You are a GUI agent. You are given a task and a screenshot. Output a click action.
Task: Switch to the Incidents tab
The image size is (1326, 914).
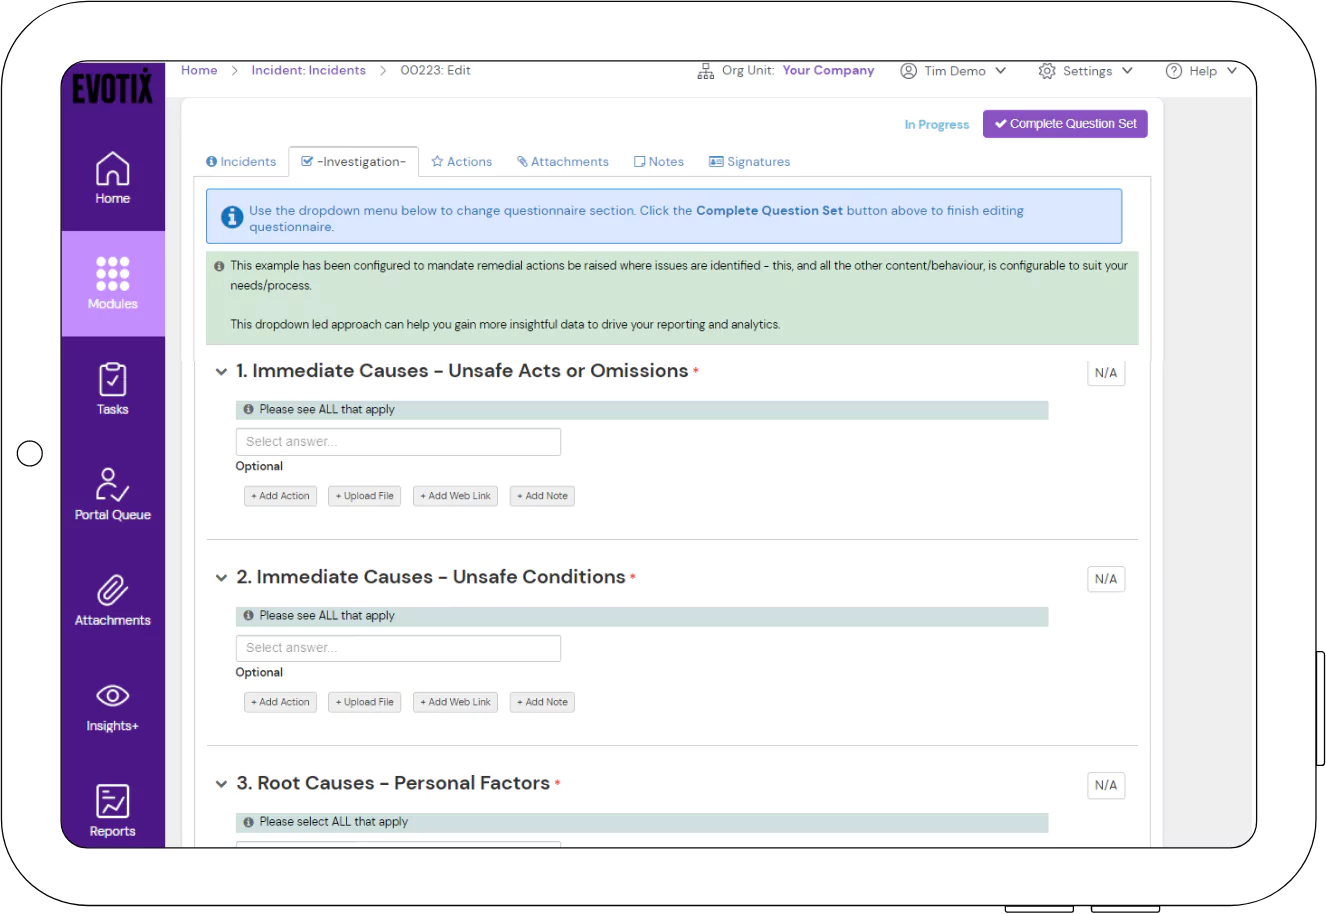tap(241, 162)
